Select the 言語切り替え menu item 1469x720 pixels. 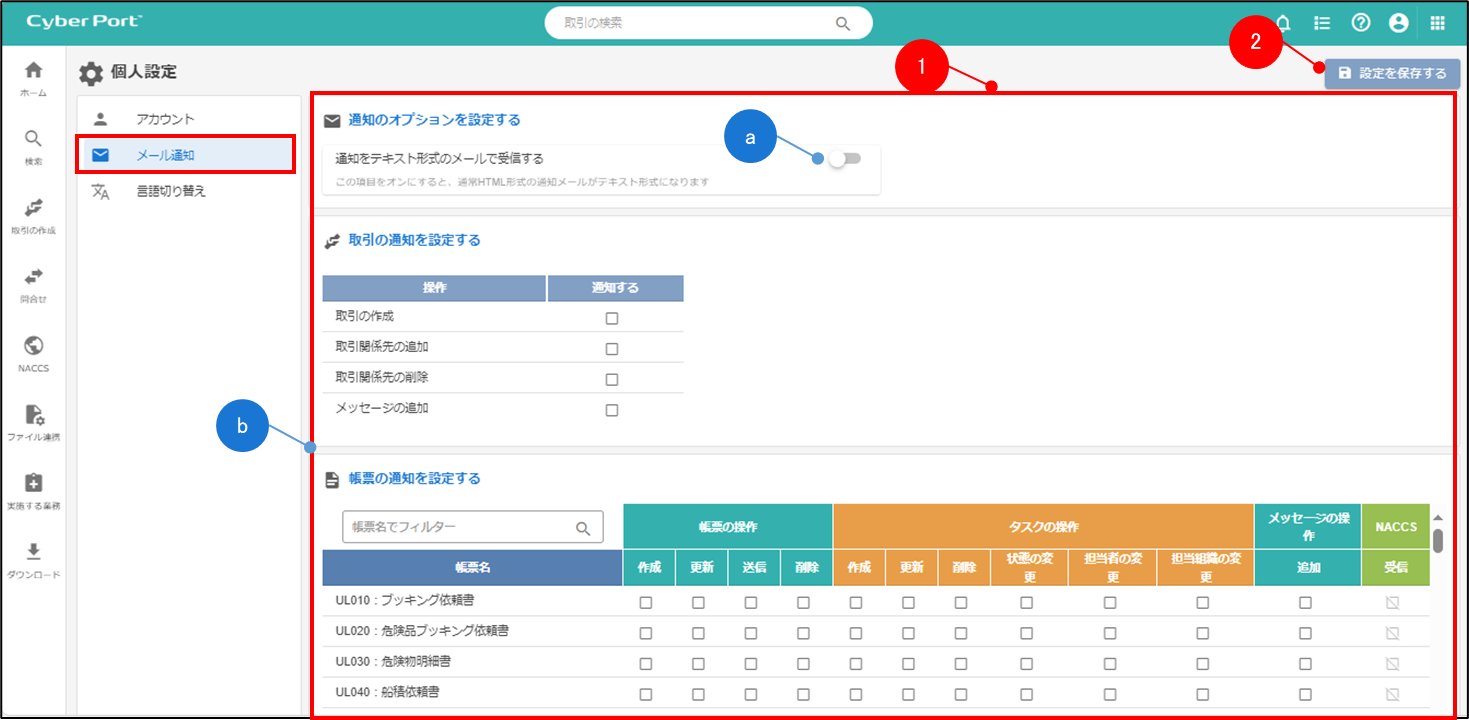click(170, 191)
